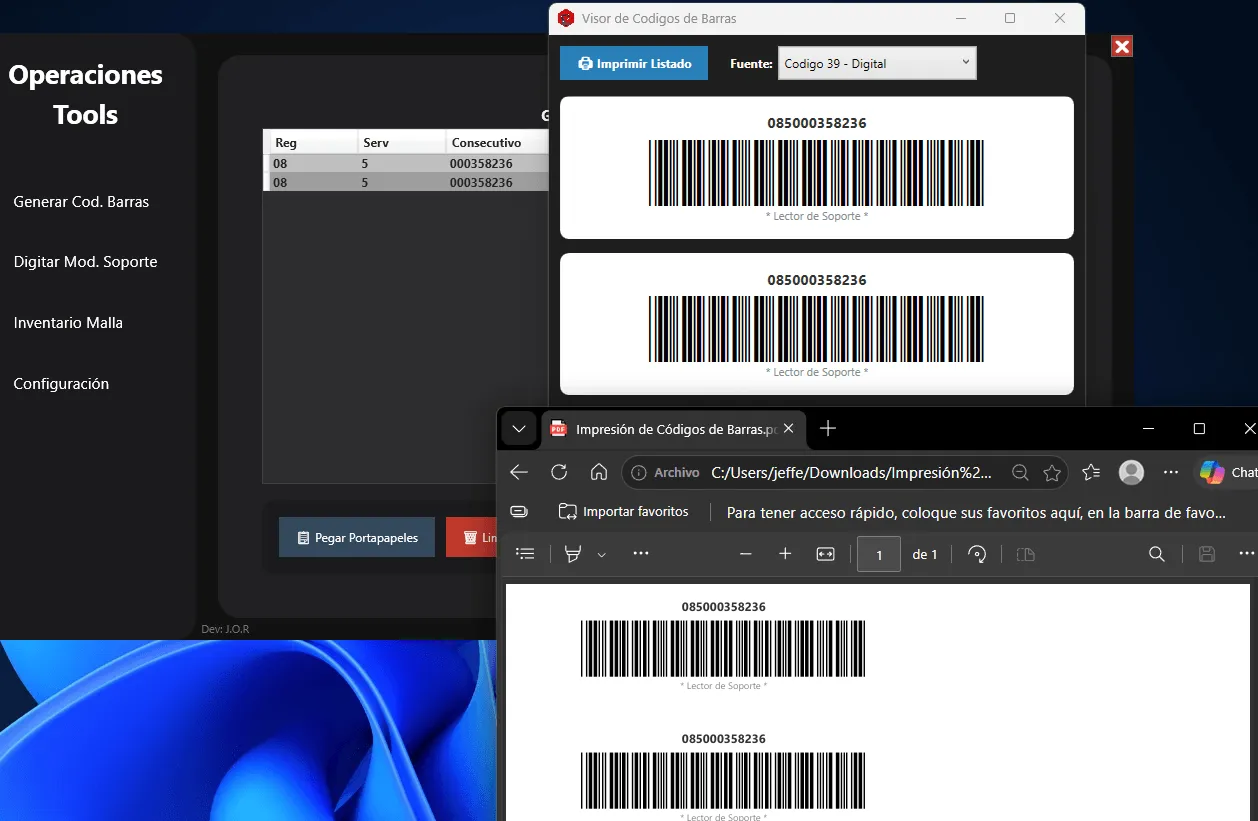This screenshot has height=821, width=1258.
Task: Click Importar favoritos in the favorites bar
Action: tap(624, 511)
